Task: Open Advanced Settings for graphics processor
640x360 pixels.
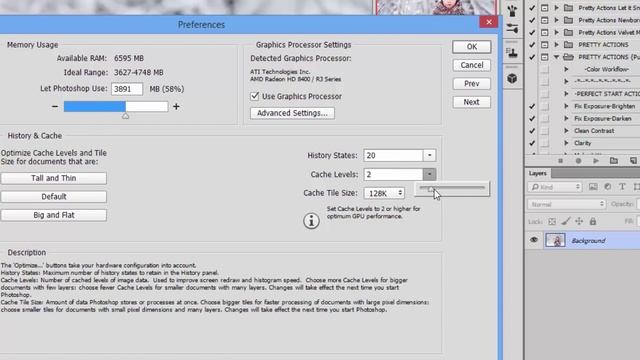Action: 292,113
